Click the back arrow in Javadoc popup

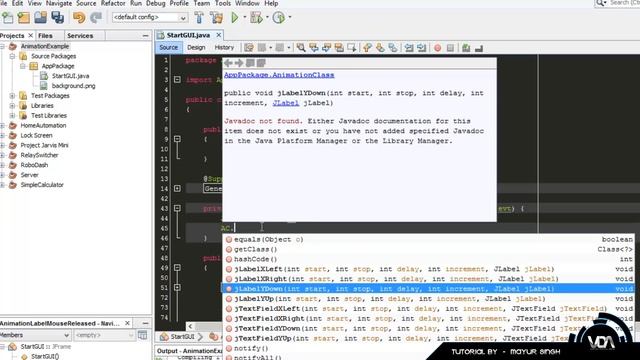pos(228,63)
